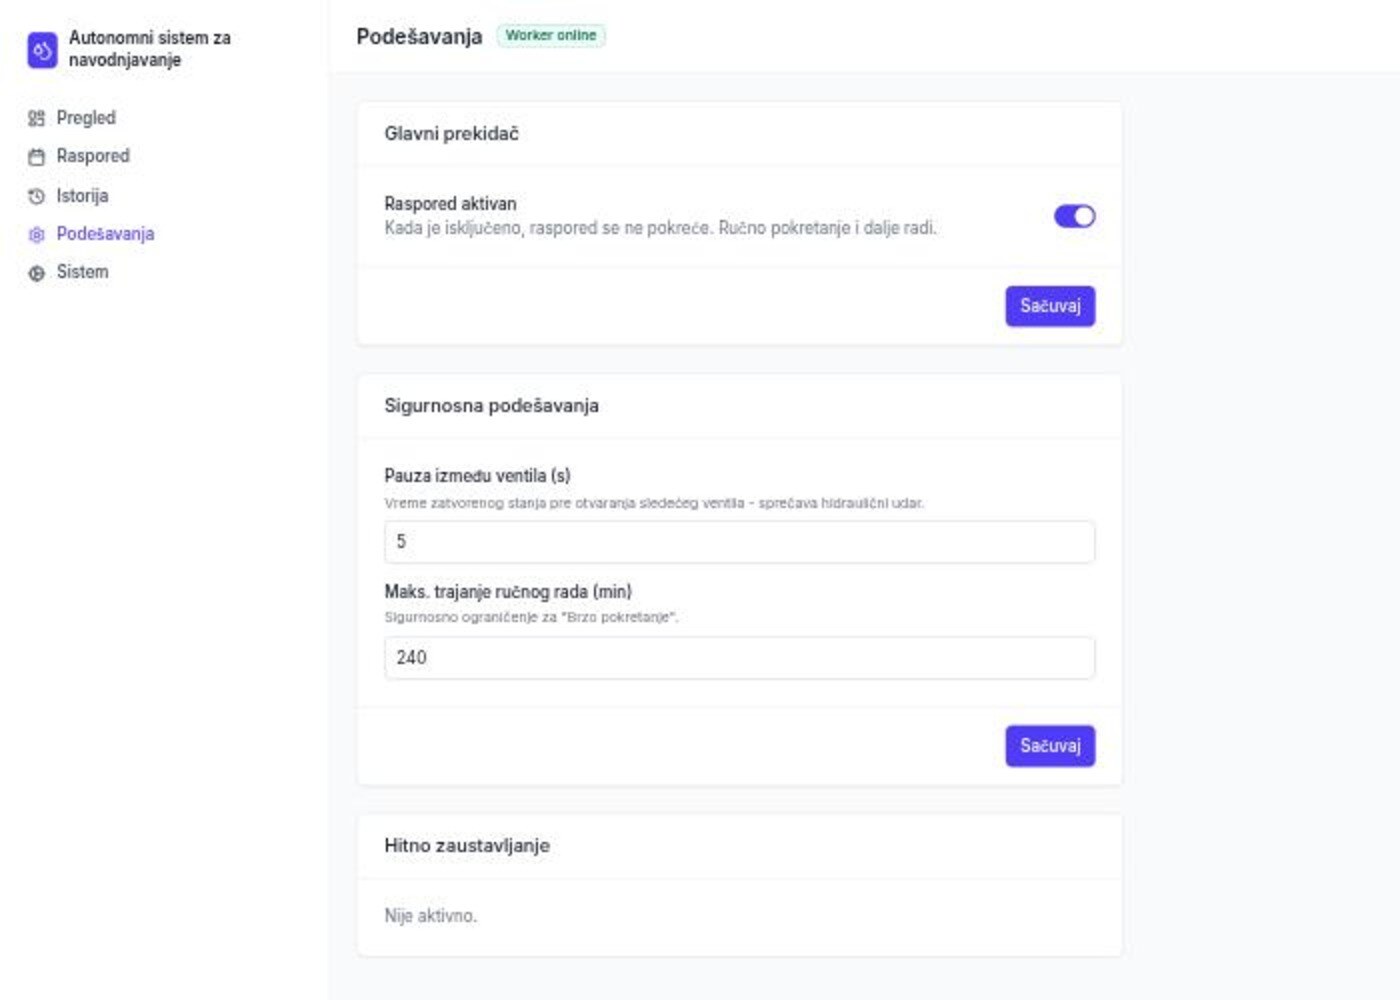The image size is (1400, 1000).
Task: Save the Sigurnosna podešavanja section
Action: coord(1050,746)
